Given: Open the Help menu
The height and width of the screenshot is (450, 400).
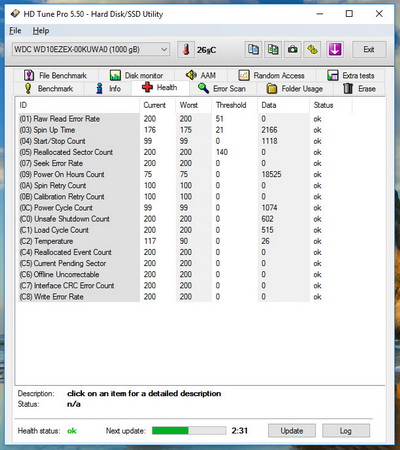Looking at the screenshot, I should (41, 31).
